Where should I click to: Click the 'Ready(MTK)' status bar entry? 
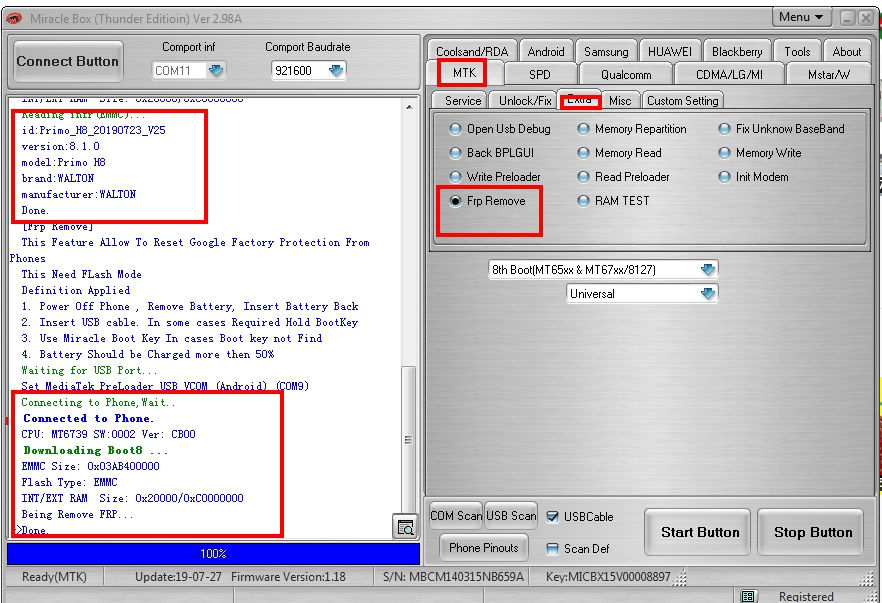54,577
